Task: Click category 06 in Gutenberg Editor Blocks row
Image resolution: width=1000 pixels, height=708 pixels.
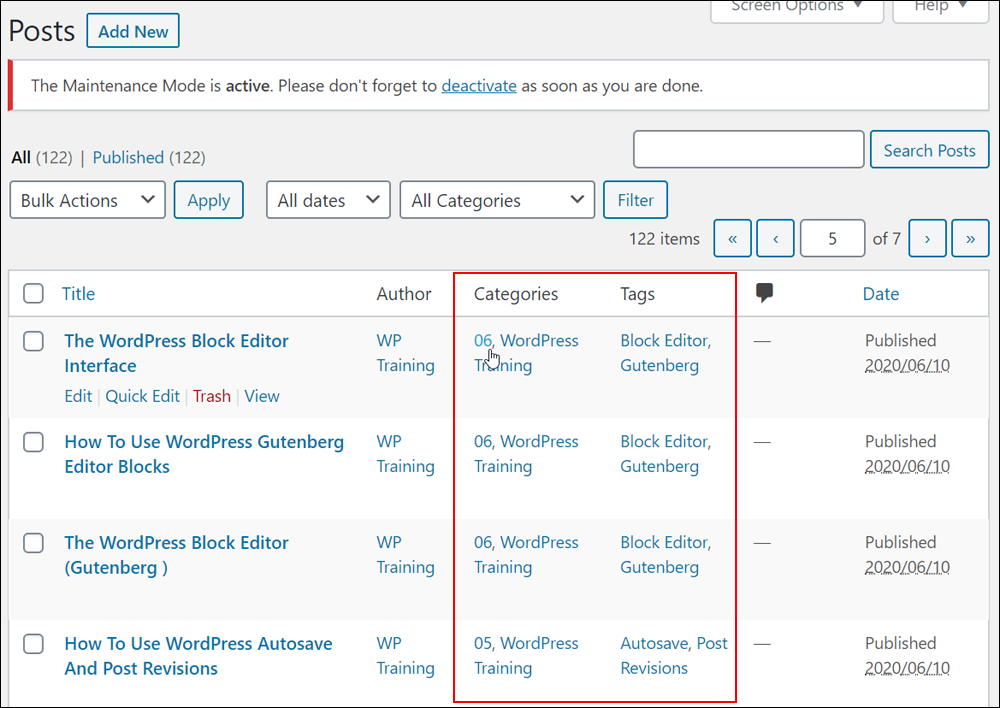Action: click(483, 441)
